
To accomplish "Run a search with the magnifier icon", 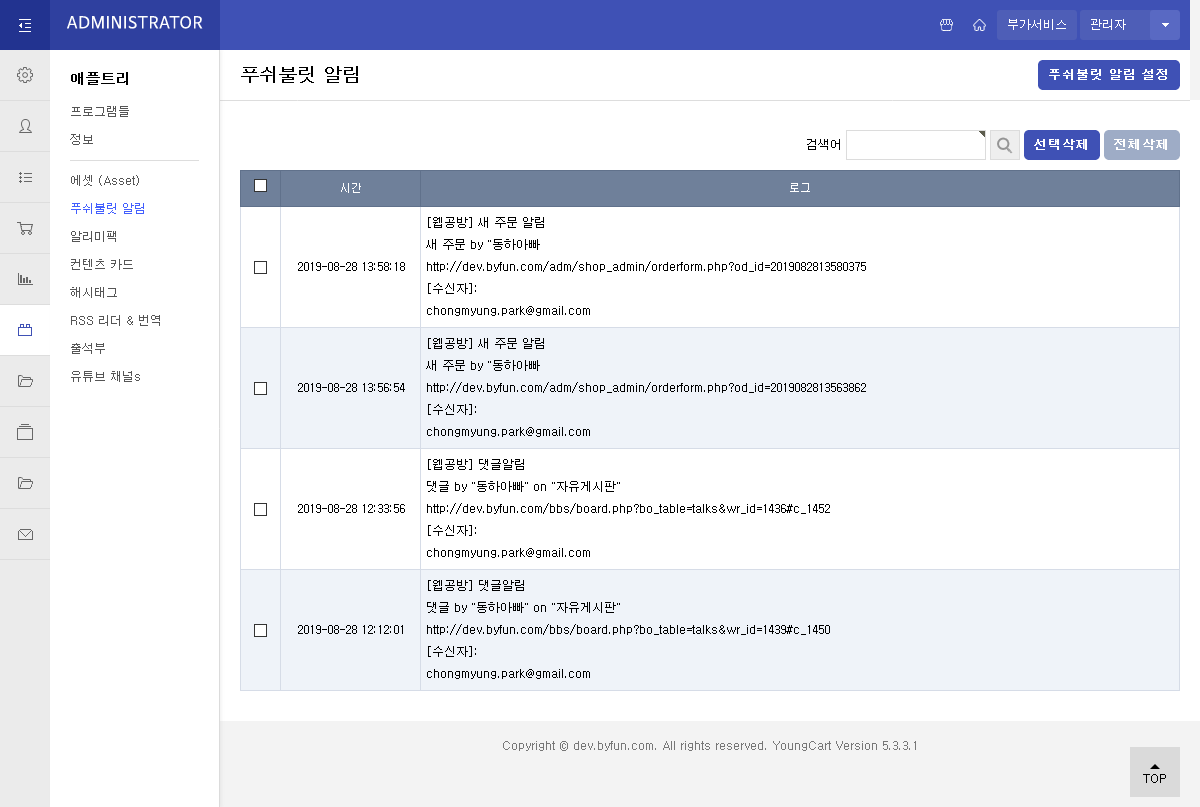I will pos(1004,144).
